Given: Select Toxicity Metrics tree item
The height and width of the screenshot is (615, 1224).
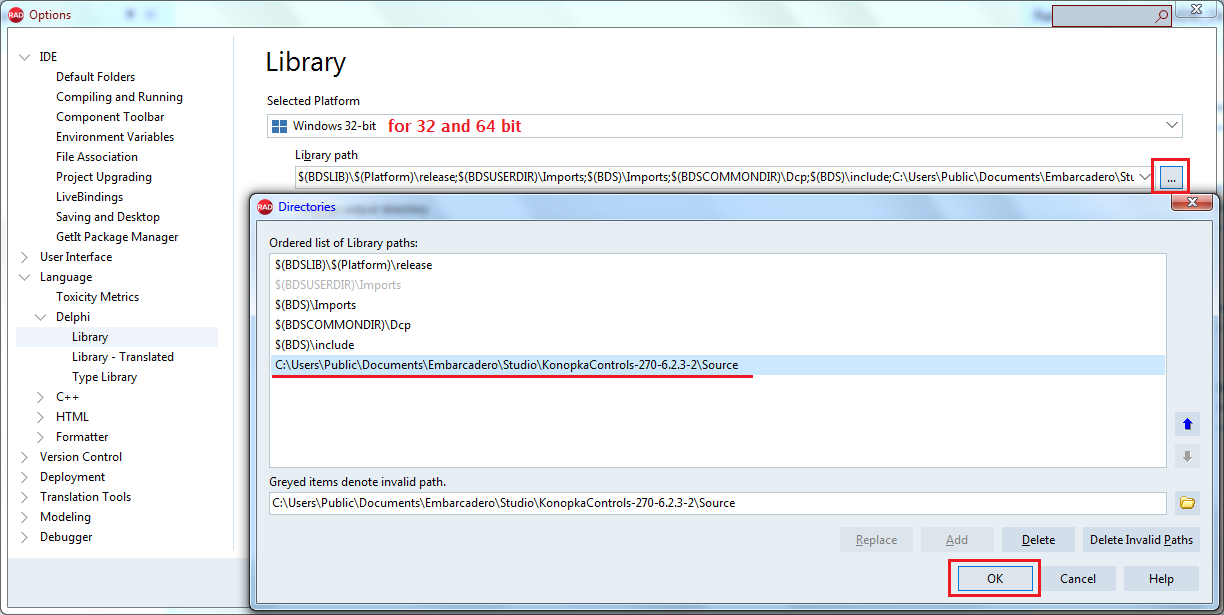Looking at the screenshot, I should point(97,297).
